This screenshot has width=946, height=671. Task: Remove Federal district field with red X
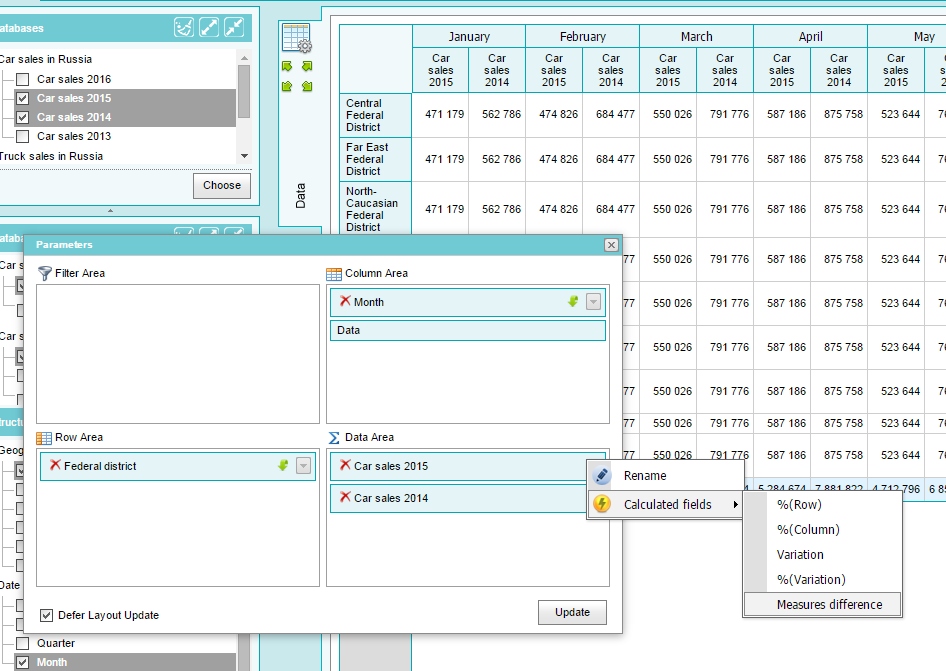(55, 465)
